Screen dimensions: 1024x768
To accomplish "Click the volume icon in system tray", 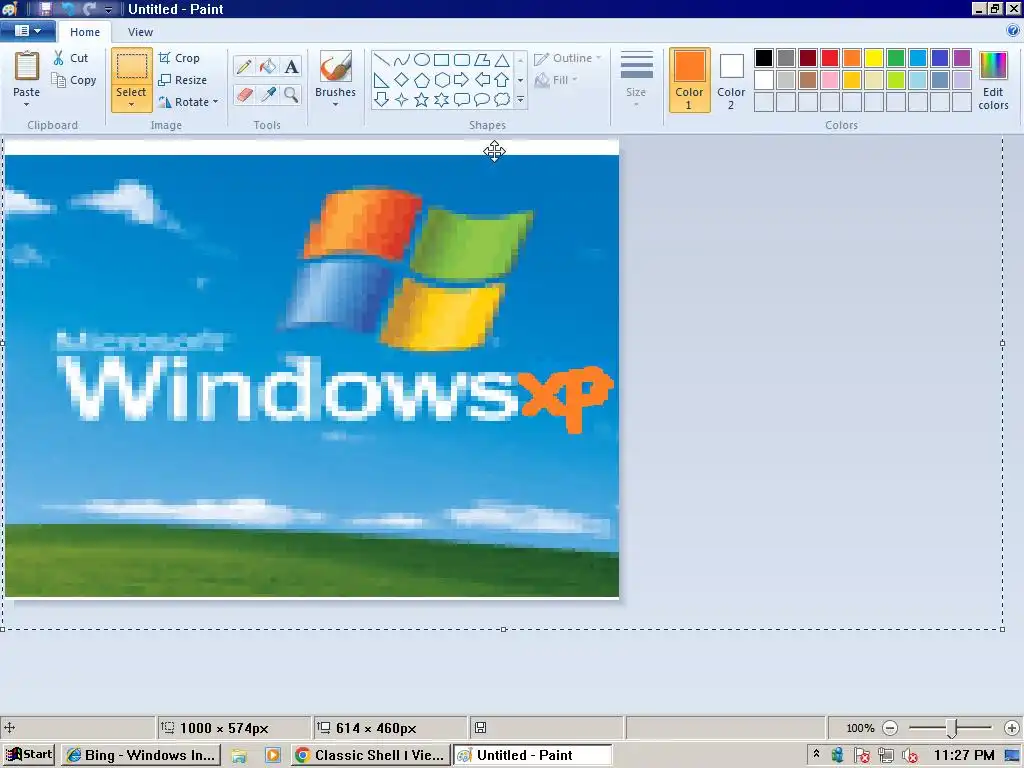I will (910, 756).
